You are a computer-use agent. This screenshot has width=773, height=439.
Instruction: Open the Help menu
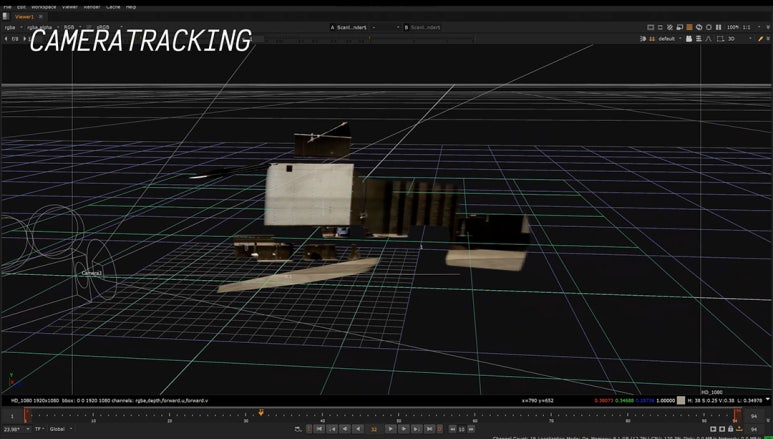131,7
